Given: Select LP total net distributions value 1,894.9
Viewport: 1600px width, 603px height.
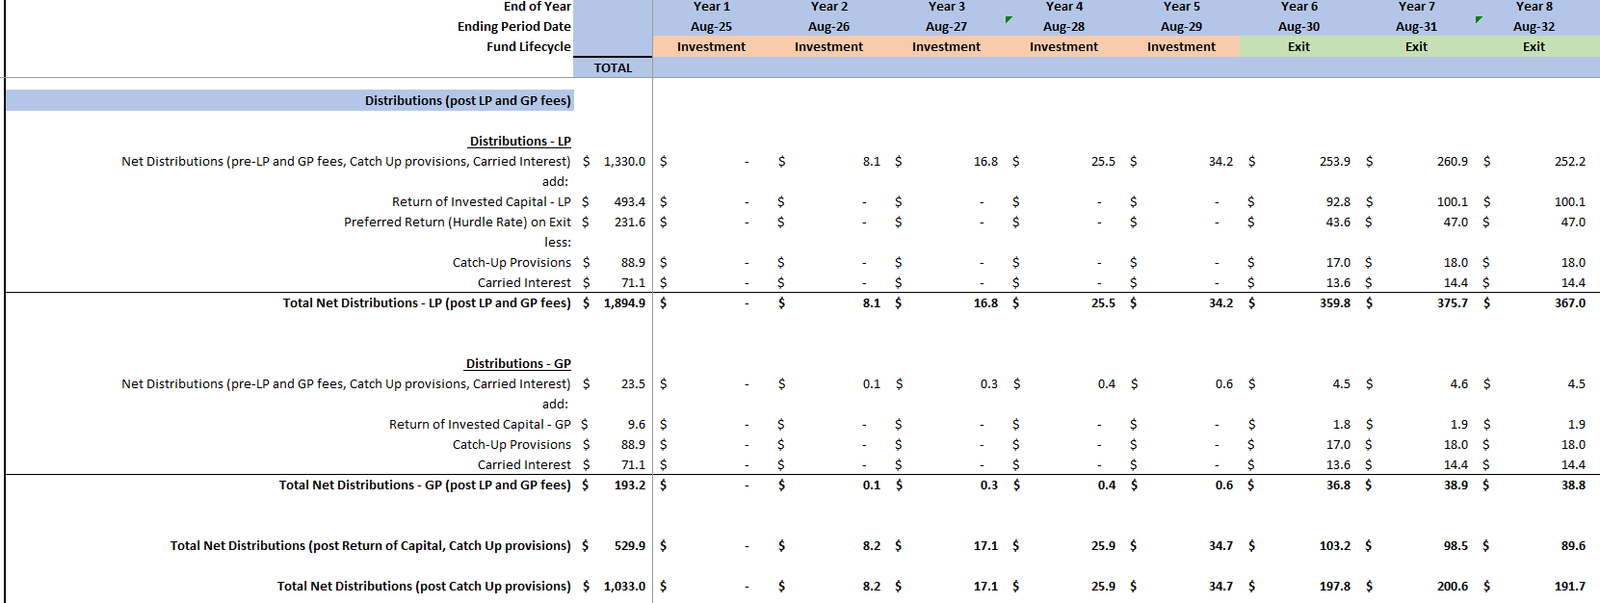Looking at the screenshot, I should point(624,303).
